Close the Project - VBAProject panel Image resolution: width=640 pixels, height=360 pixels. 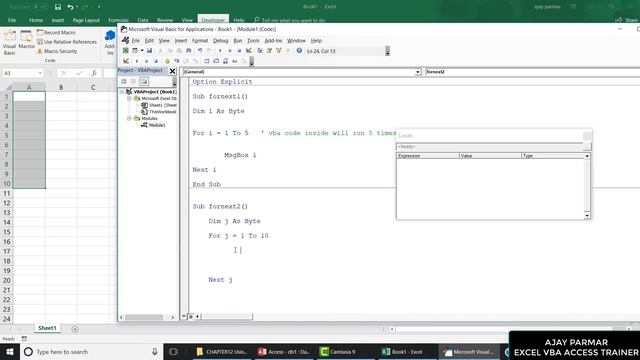click(x=172, y=71)
